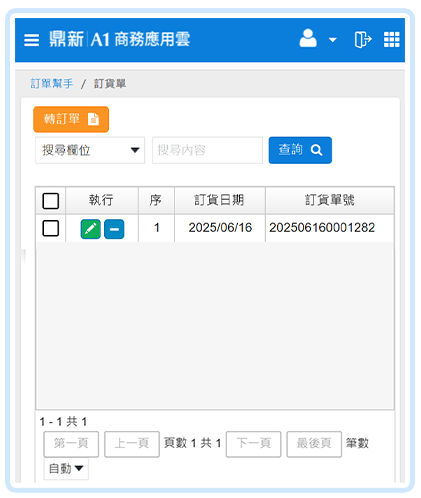Click the 轉訂單 orange button

[x=71, y=119]
